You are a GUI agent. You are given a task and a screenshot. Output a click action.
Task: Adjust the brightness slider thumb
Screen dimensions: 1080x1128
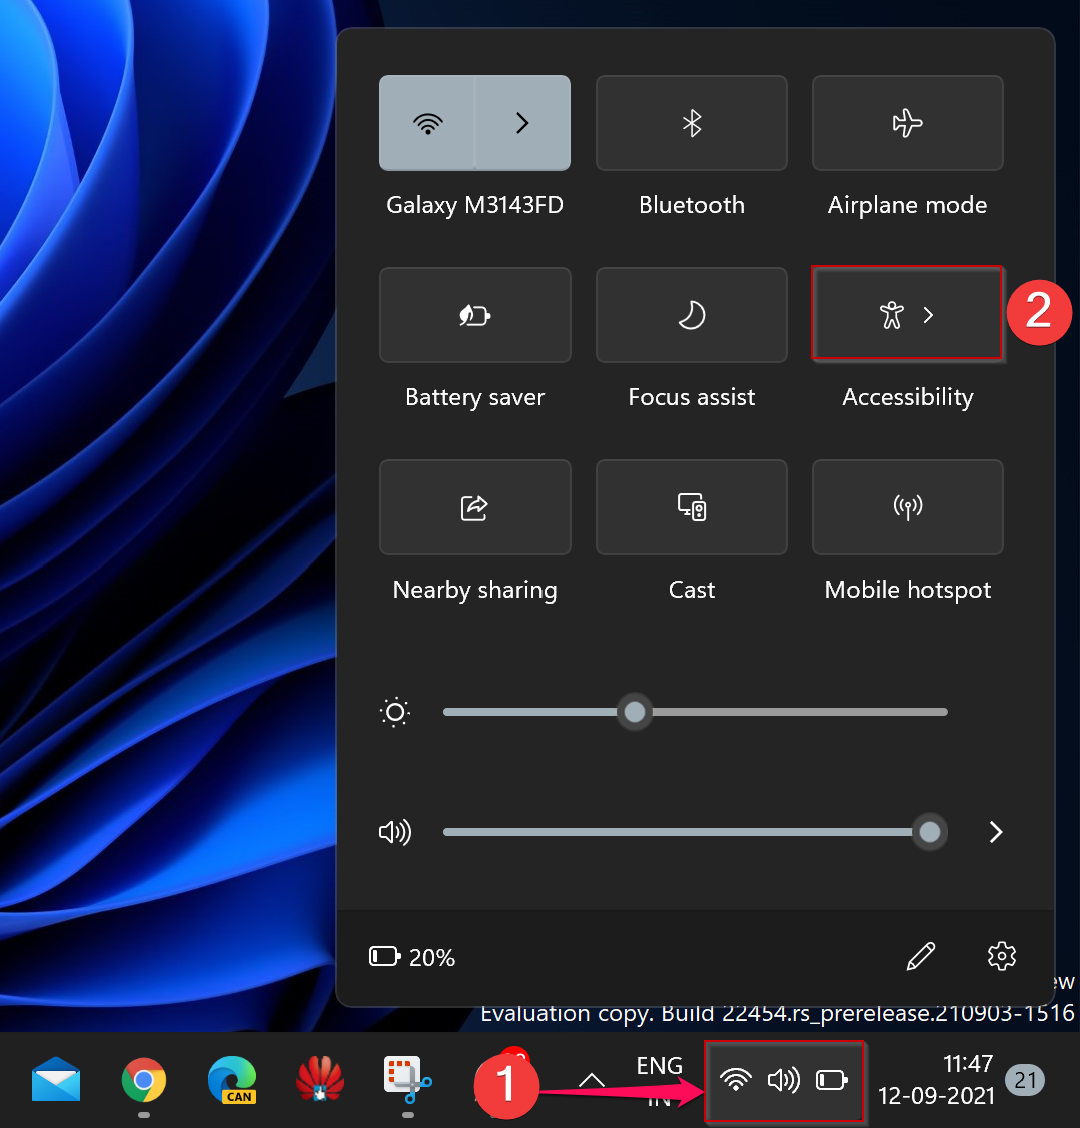[x=635, y=712]
